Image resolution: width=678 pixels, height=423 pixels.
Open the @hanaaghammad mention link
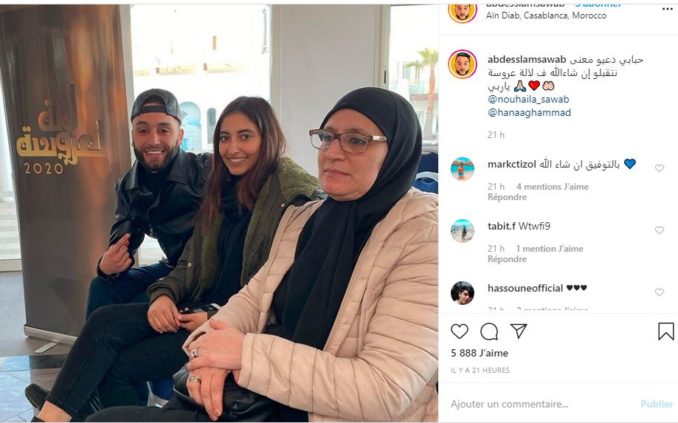(529, 113)
